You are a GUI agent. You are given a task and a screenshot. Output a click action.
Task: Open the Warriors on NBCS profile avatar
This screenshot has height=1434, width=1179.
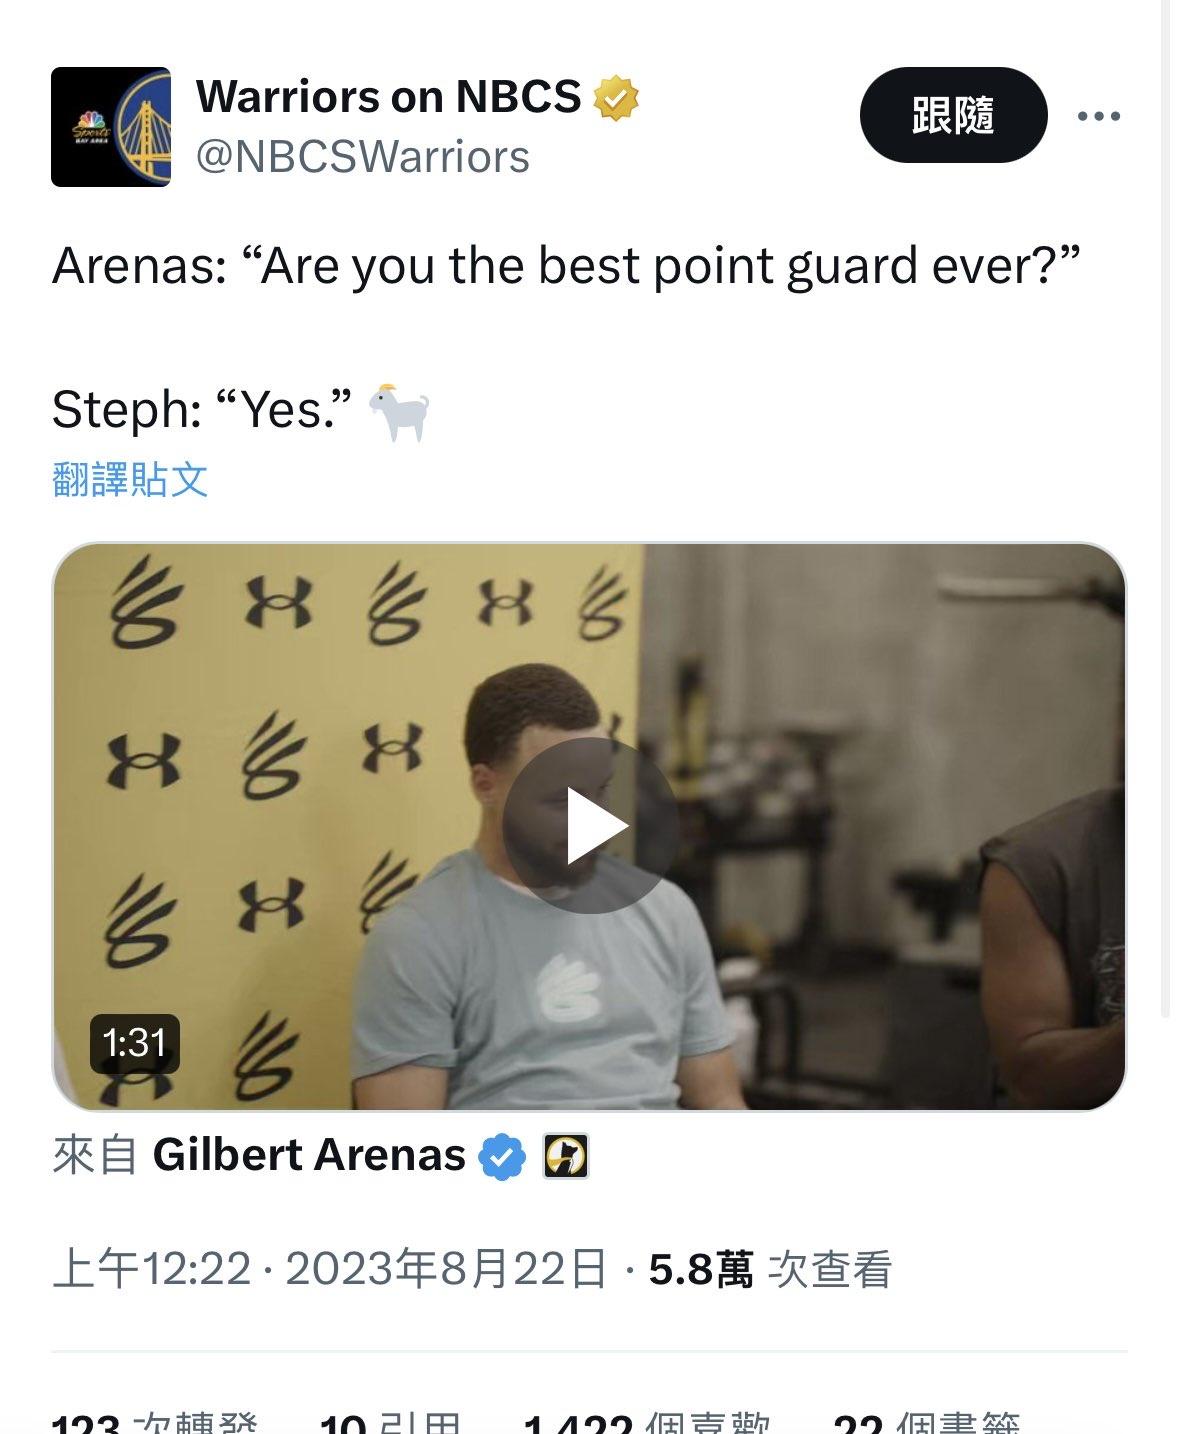tap(111, 127)
